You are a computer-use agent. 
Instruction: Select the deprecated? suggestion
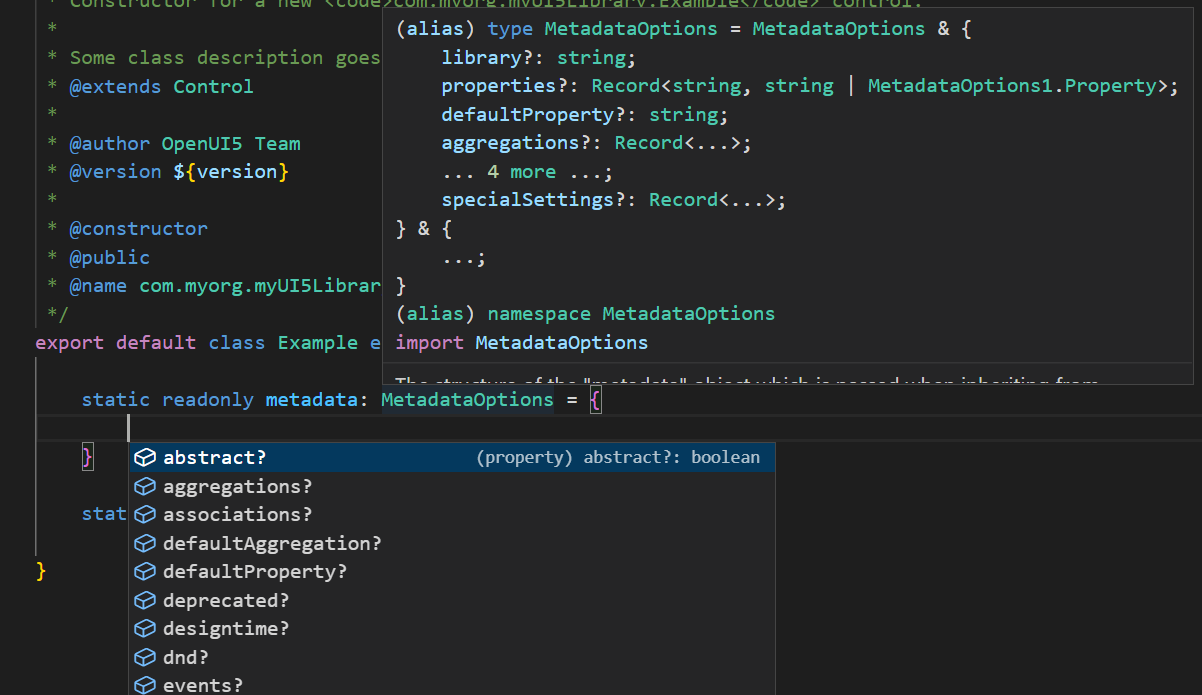(x=452, y=601)
